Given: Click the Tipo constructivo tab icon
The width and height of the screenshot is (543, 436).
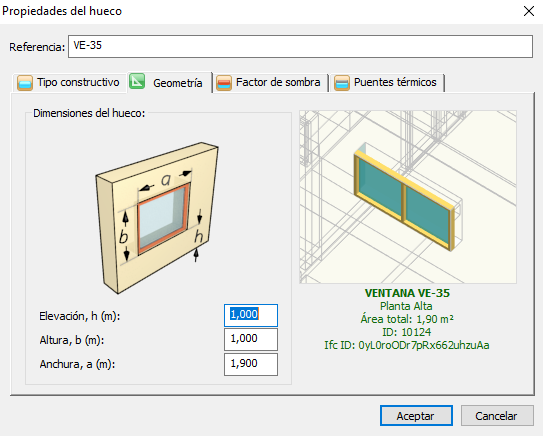Looking at the screenshot, I should [25, 83].
